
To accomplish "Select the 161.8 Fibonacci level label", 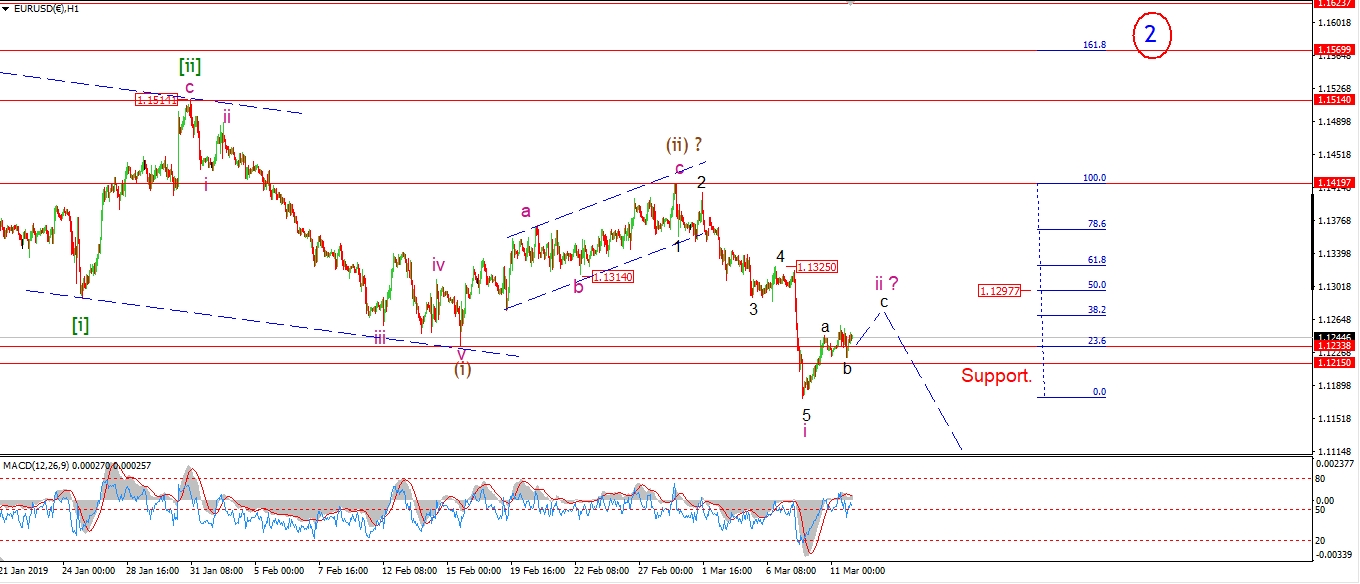I will coord(1094,45).
